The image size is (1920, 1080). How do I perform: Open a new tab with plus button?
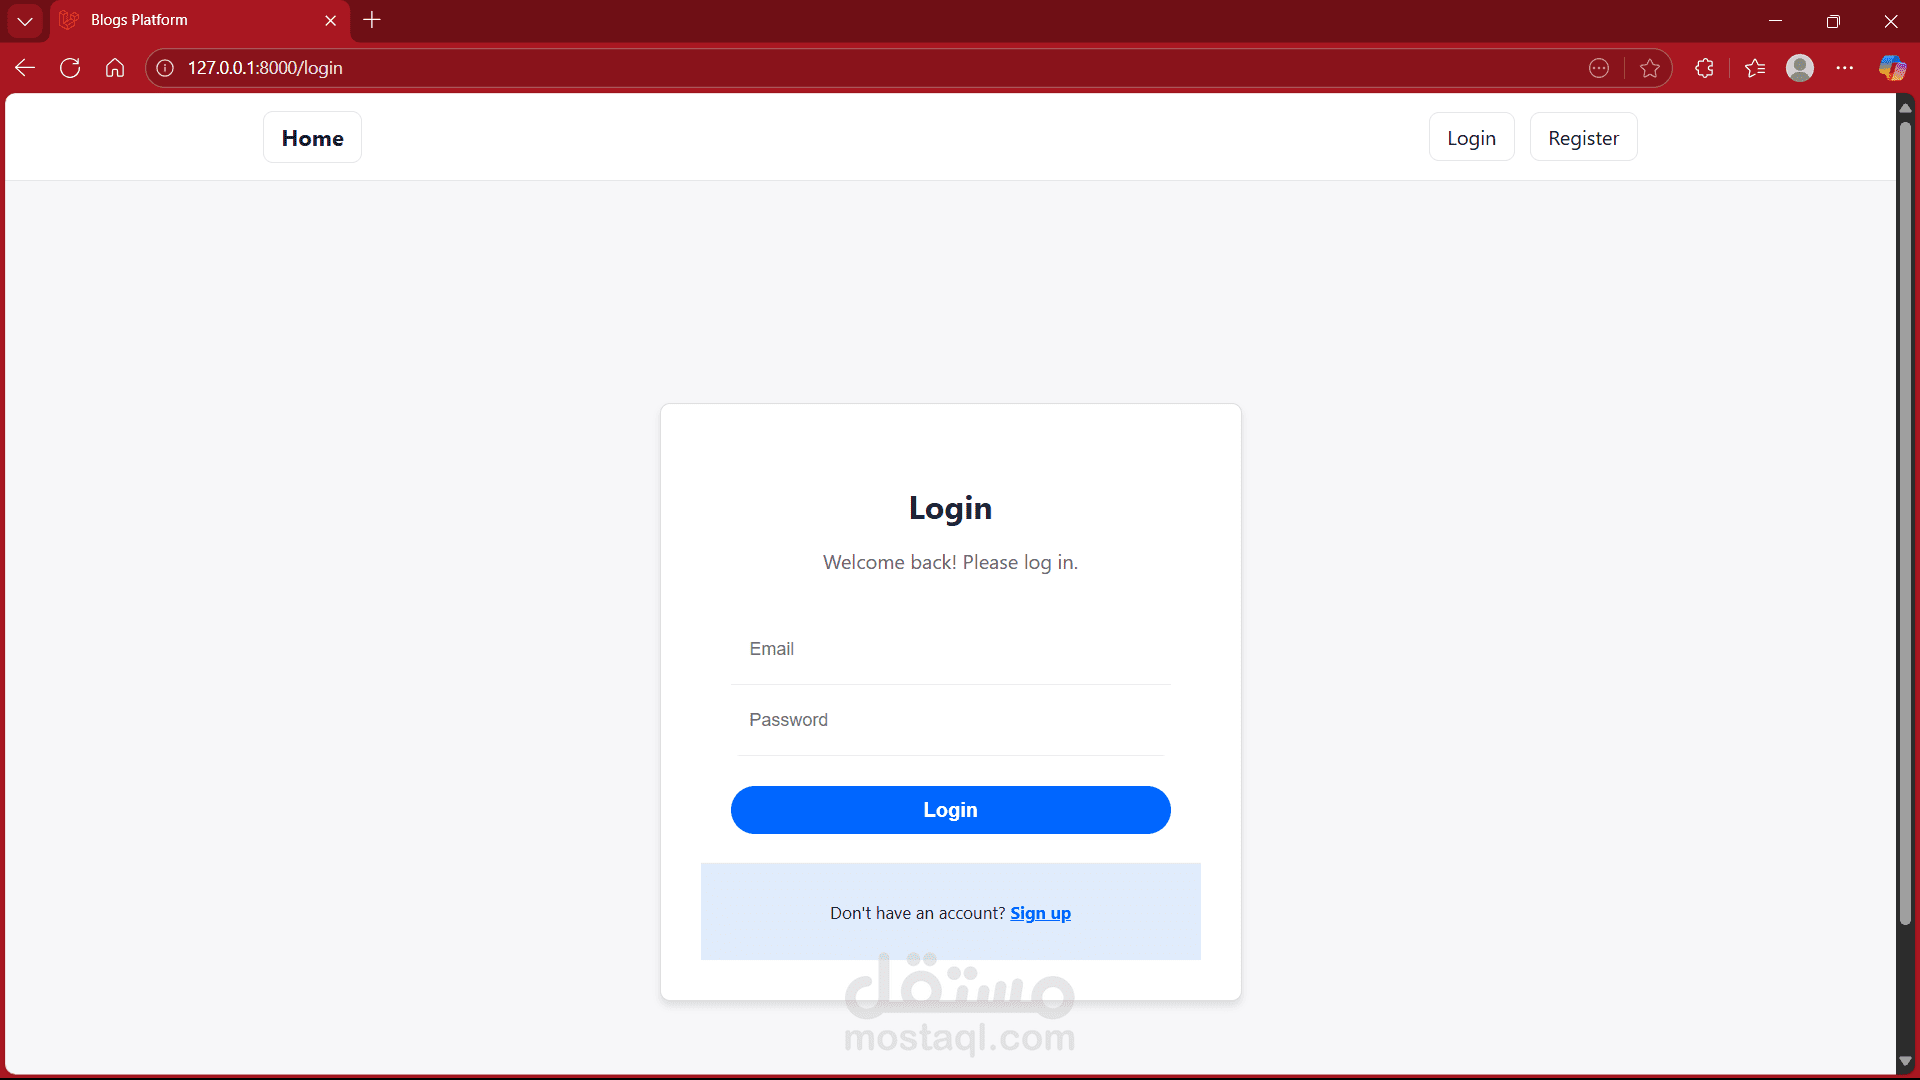372,20
